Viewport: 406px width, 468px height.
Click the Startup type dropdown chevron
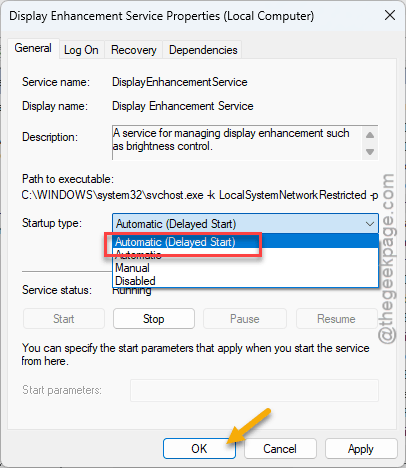[x=370, y=224]
